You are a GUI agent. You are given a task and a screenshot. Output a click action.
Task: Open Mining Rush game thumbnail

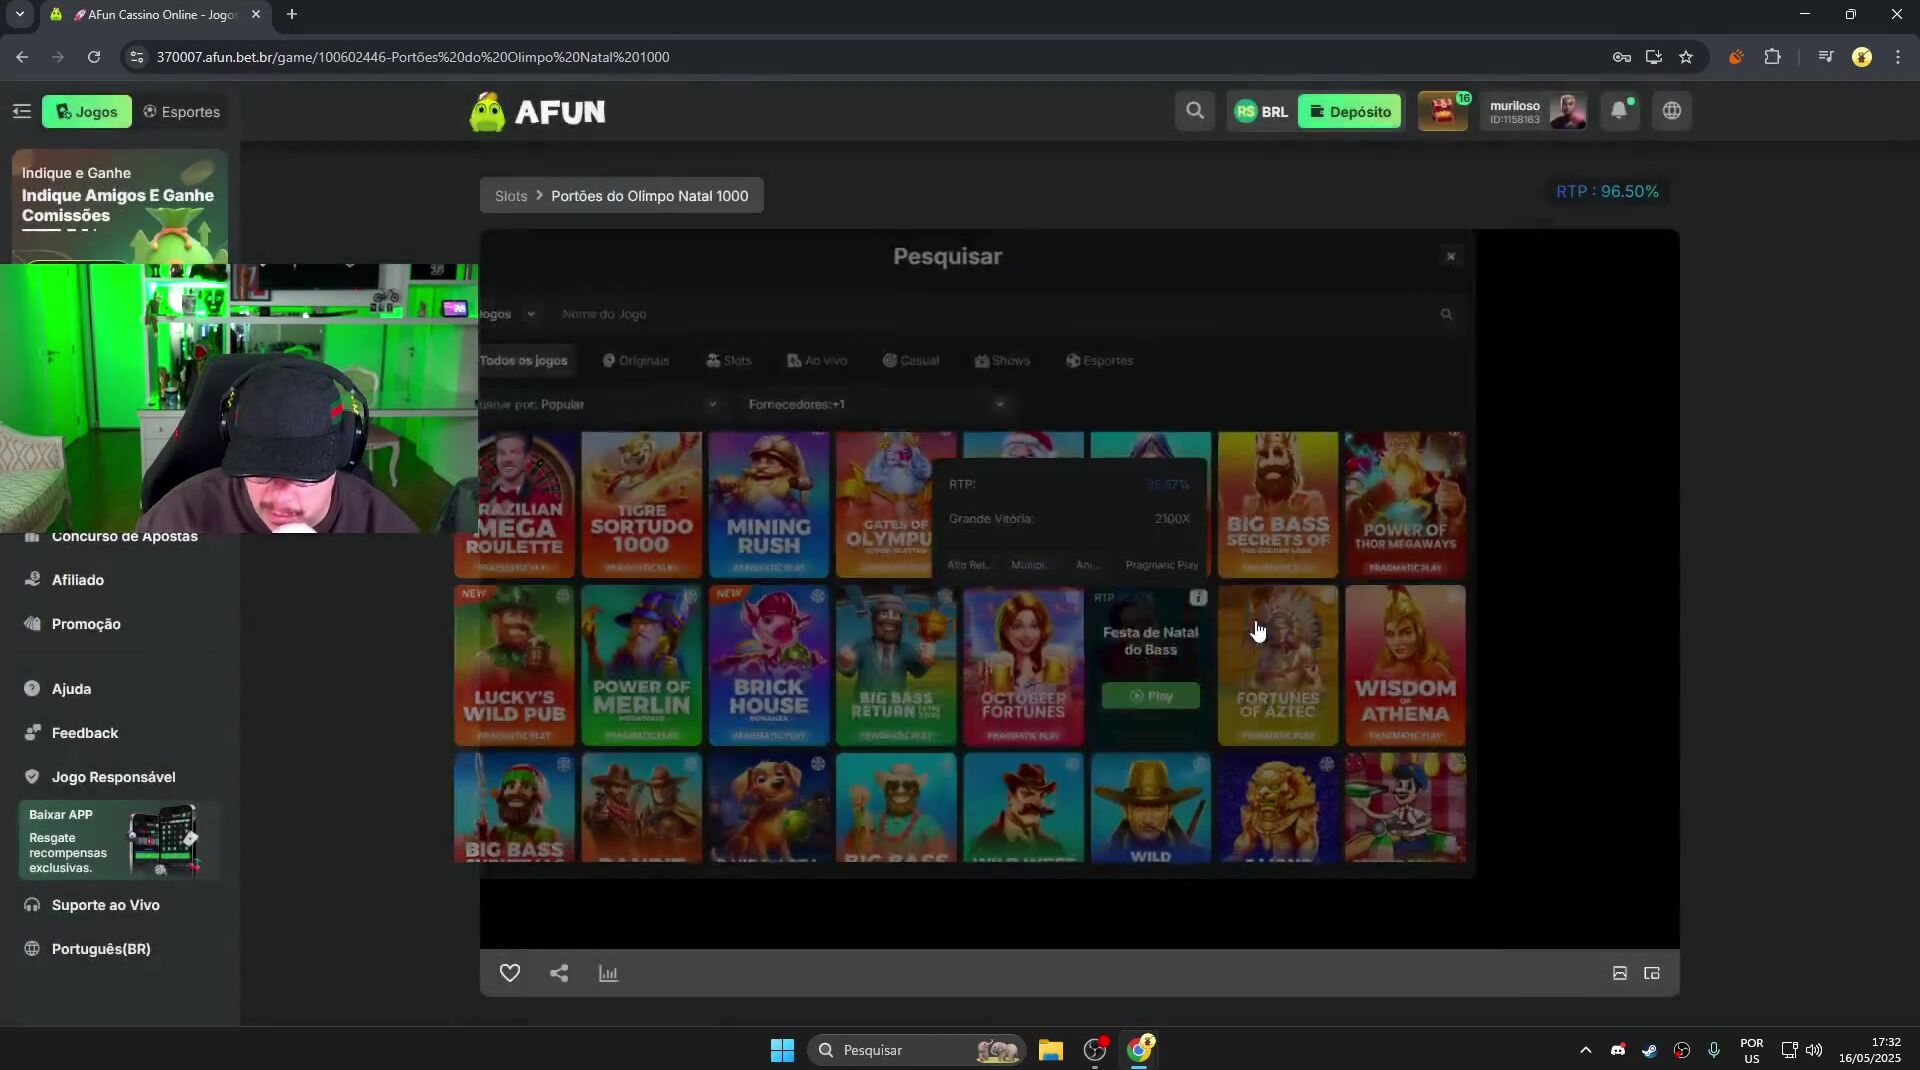click(769, 505)
